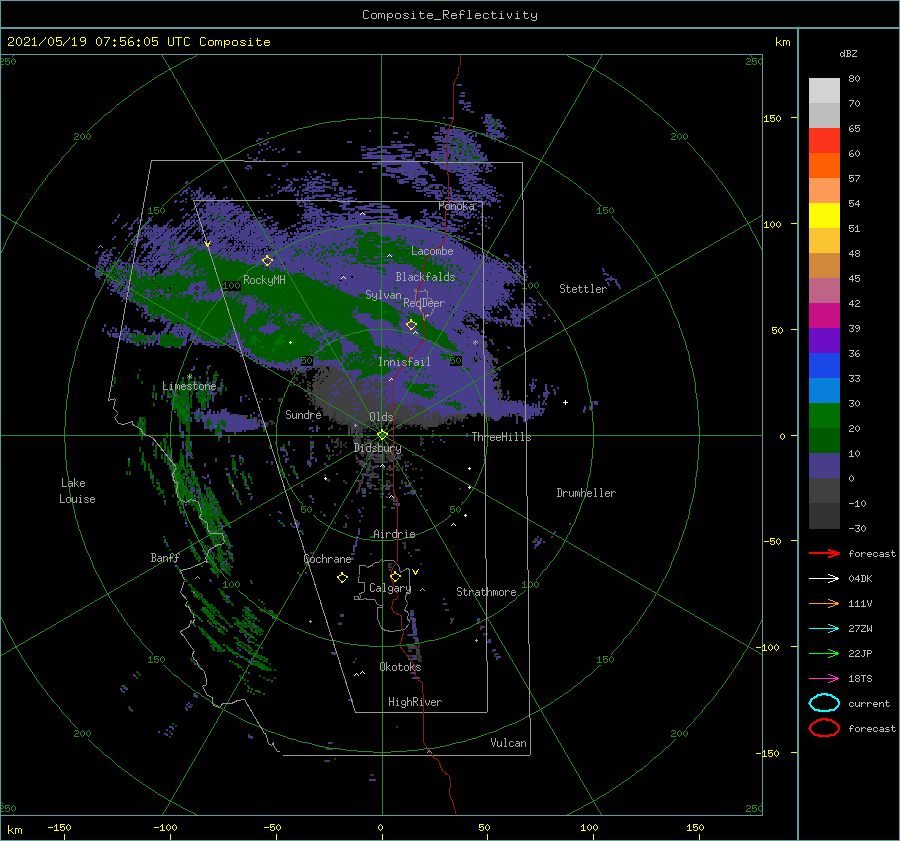Image resolution: width=900 pixels, height=841 pixels.
Task: Click the HighRiver town label
Action: [x=415, y=702]
